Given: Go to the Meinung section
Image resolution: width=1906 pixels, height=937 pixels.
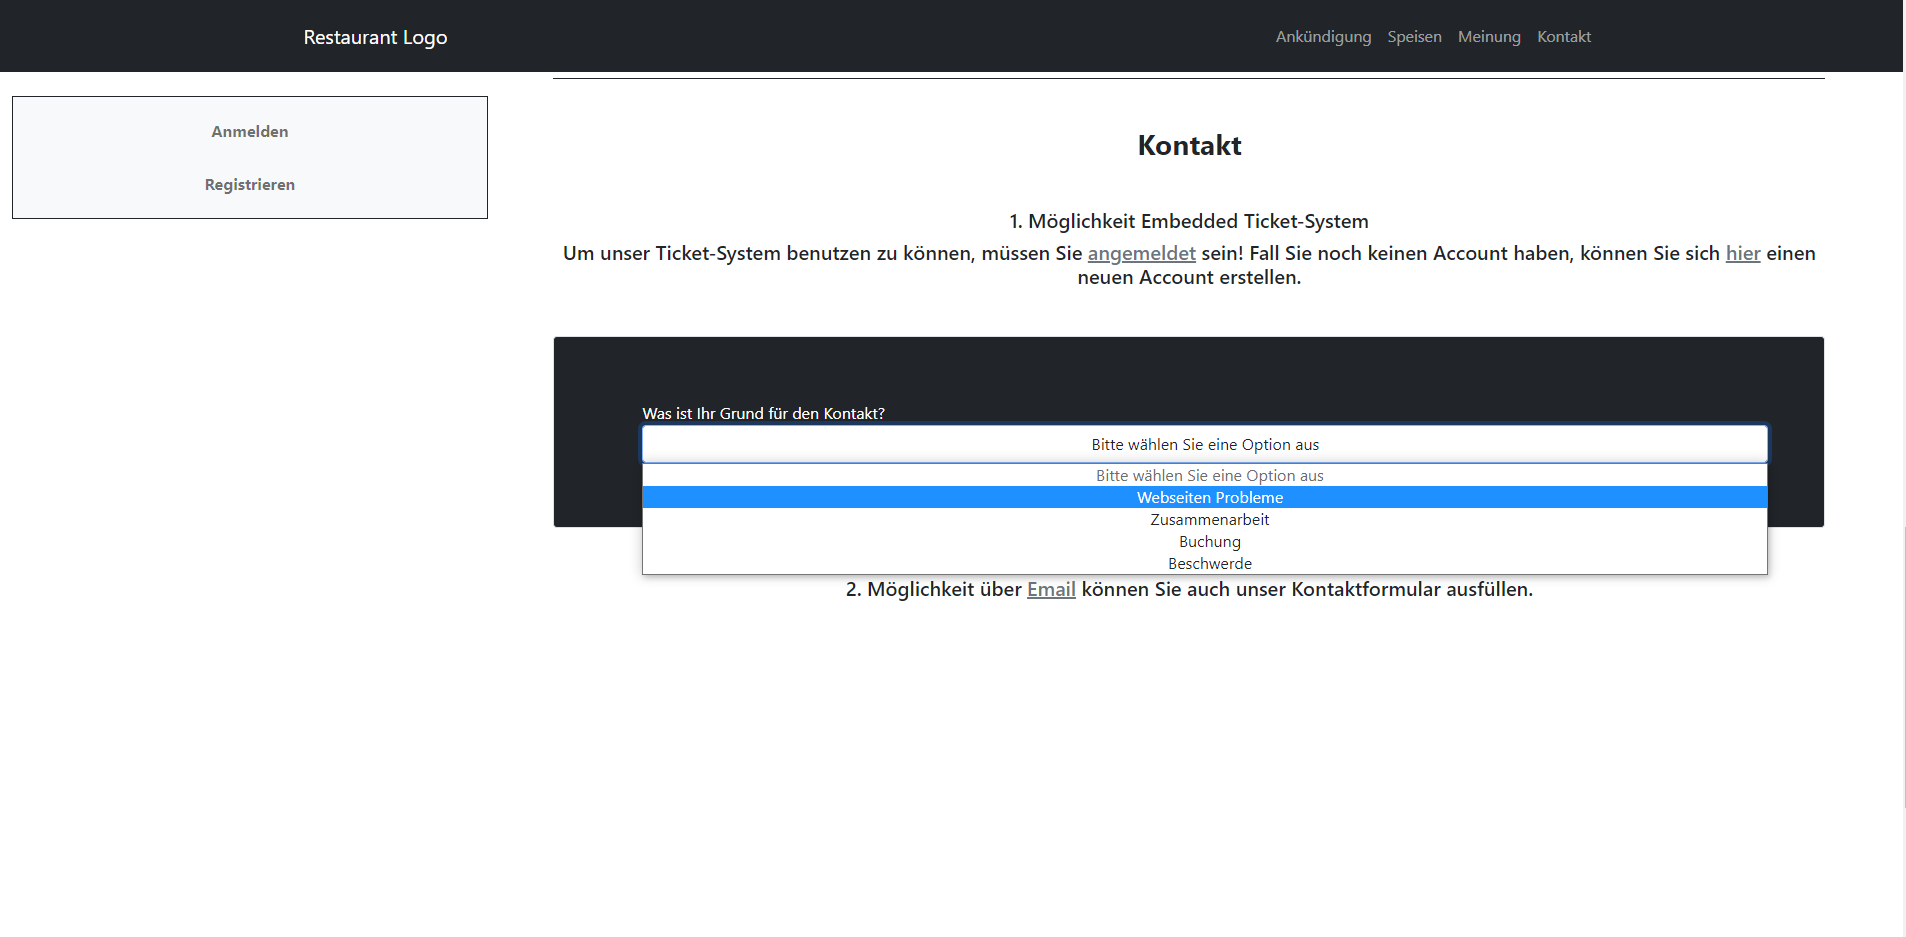Looking at the screenshot, I should [1488, 36].
